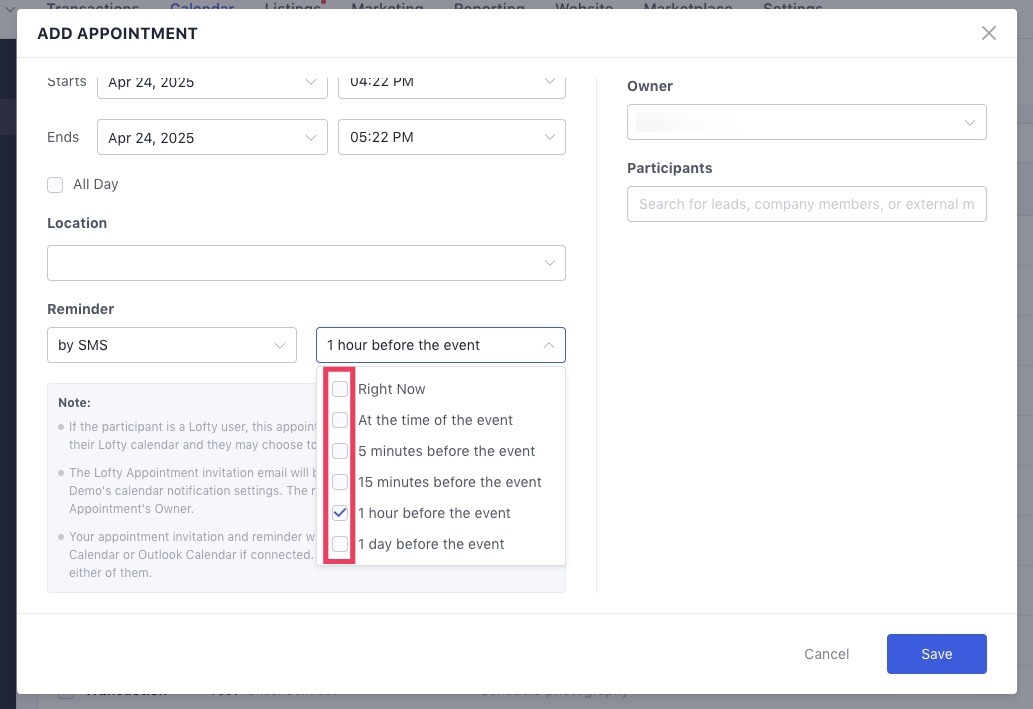Open the start time dropdown showing 04:22 PM
Image resolution: width=1033 pixels, height=709 pixels.
[x=451, y=81]
